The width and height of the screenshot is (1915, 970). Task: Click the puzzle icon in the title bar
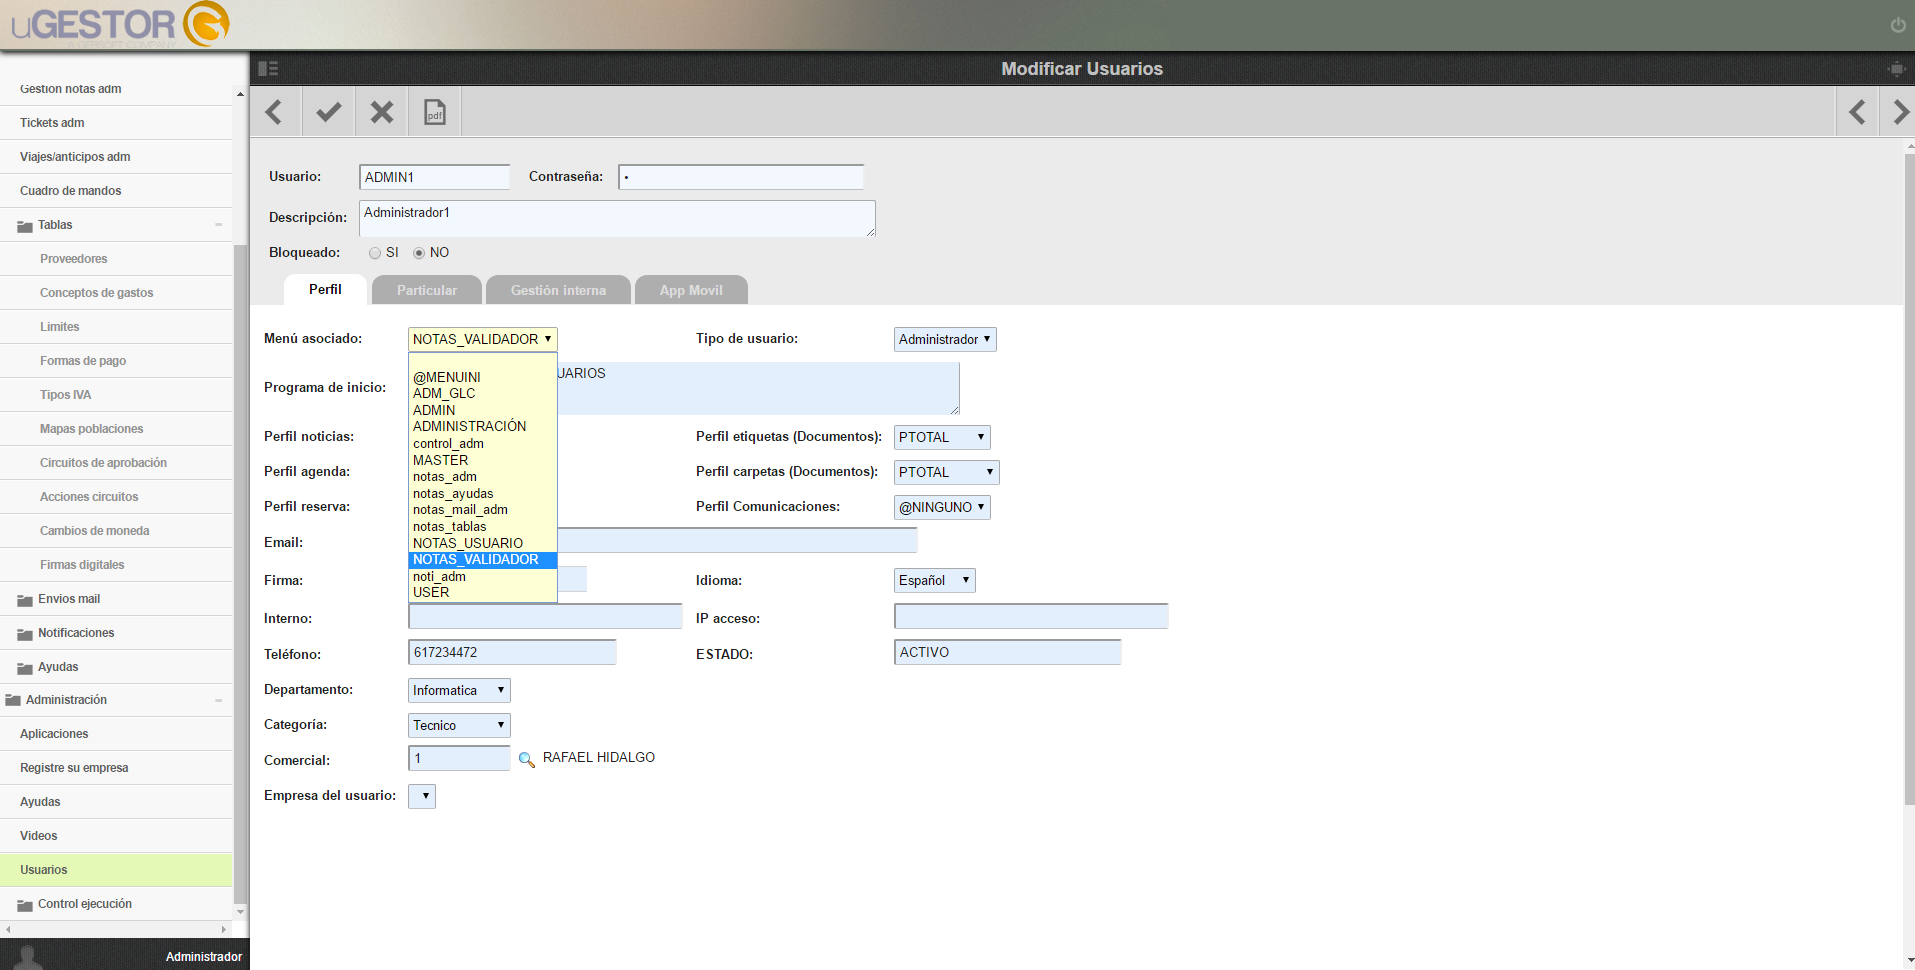tap(1896, 69)
